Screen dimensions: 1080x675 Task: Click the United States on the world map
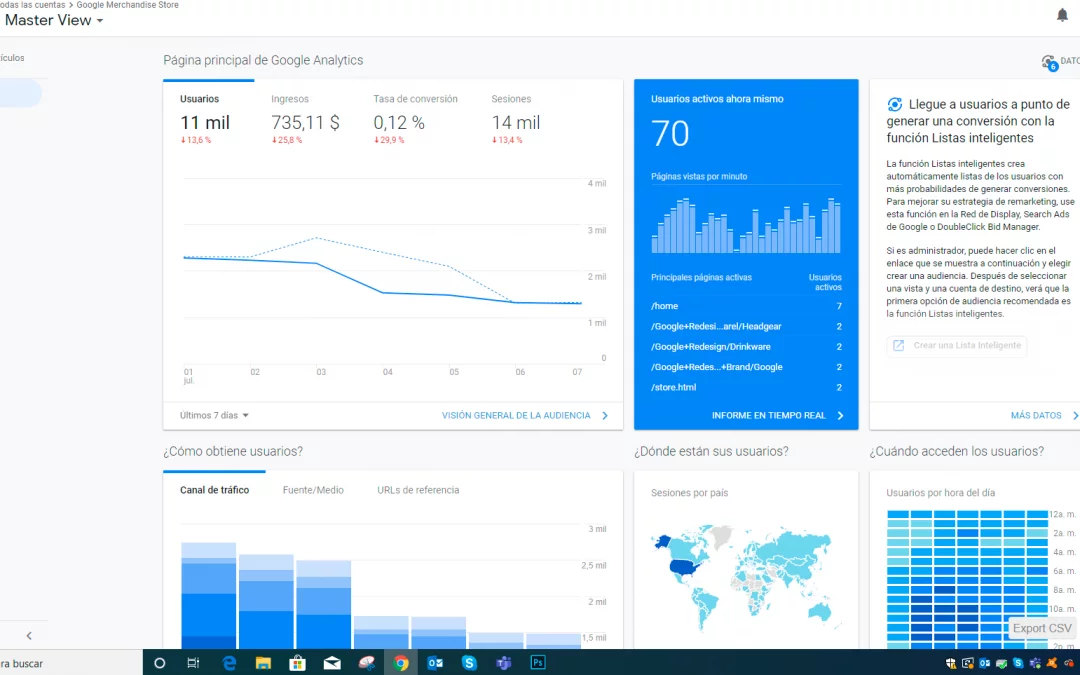tap(686, 568)
